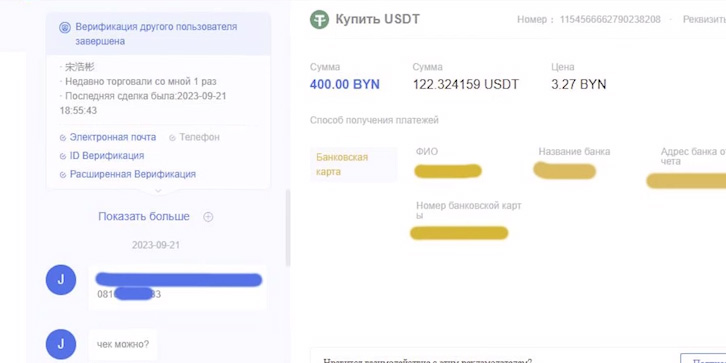
Task: Click the J avatar beside чек можно?
Action: pyautogui.click(x=61, y=344)
